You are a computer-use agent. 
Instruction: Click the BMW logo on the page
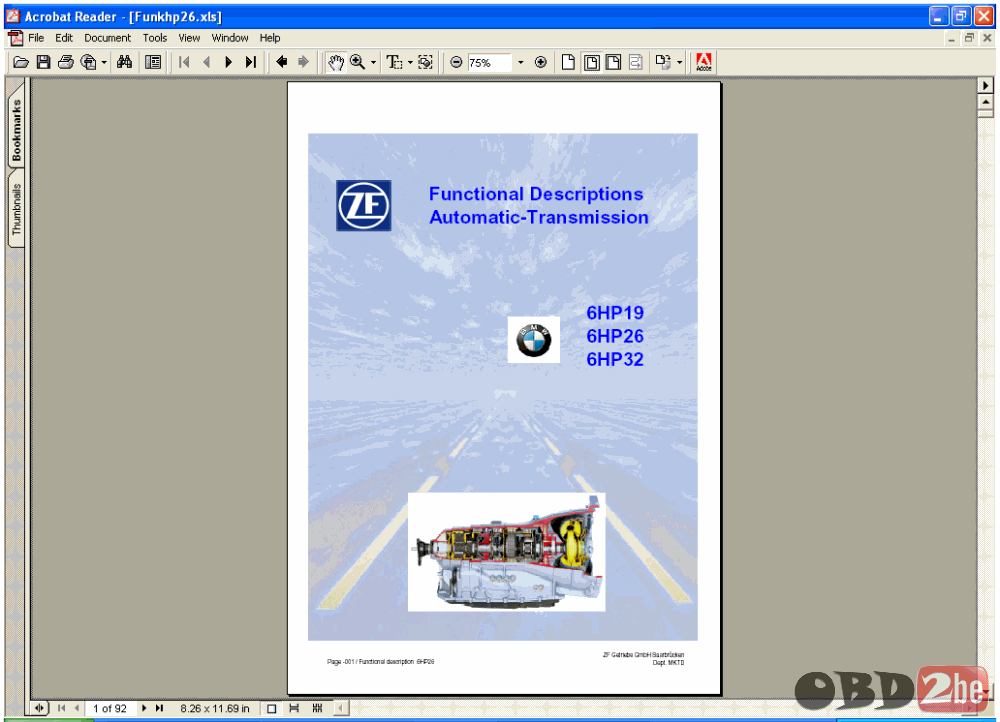[x=534, y=340]
